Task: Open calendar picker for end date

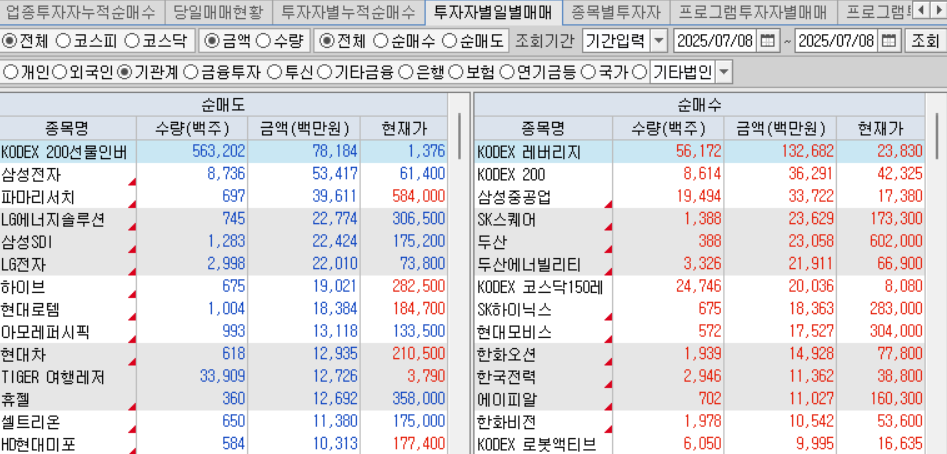Action: point(888,41)
